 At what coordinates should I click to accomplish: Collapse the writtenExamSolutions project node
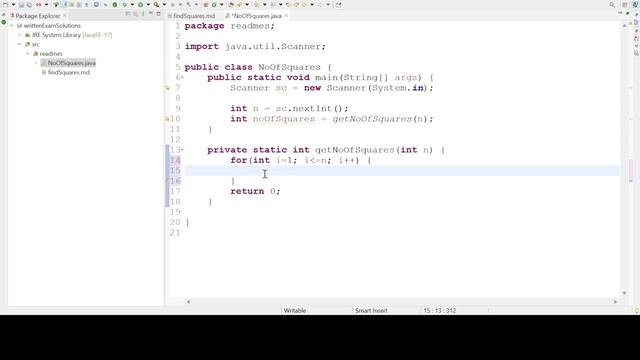pos(12,26)
